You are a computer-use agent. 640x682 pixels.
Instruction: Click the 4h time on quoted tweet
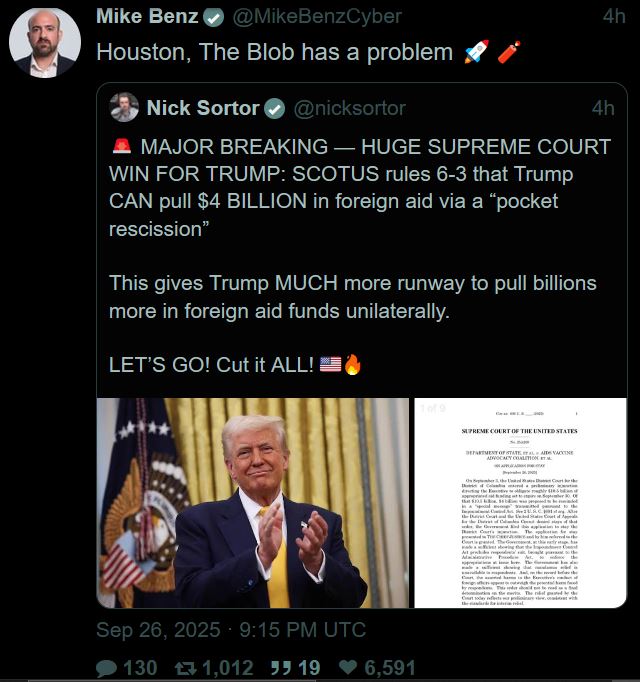coord(603,108)
